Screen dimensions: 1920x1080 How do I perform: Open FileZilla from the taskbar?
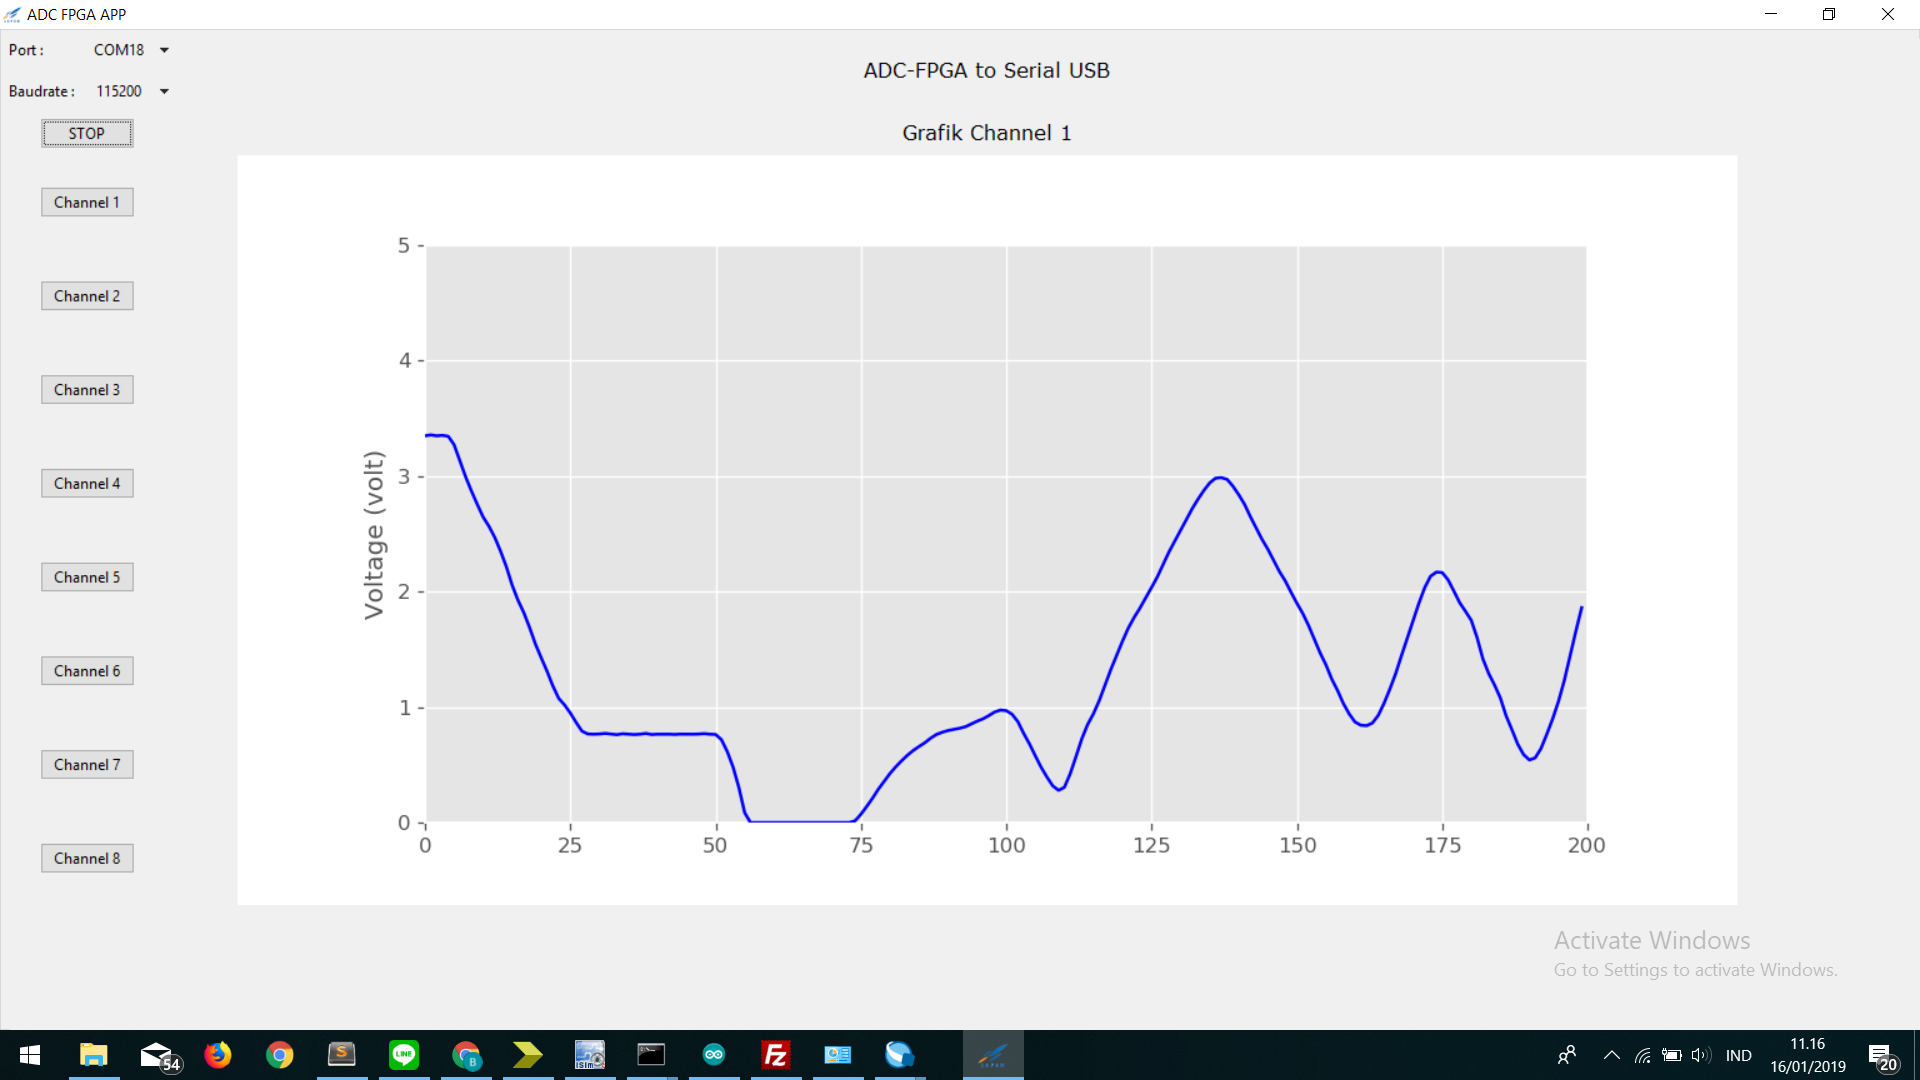coord(776,1055)
